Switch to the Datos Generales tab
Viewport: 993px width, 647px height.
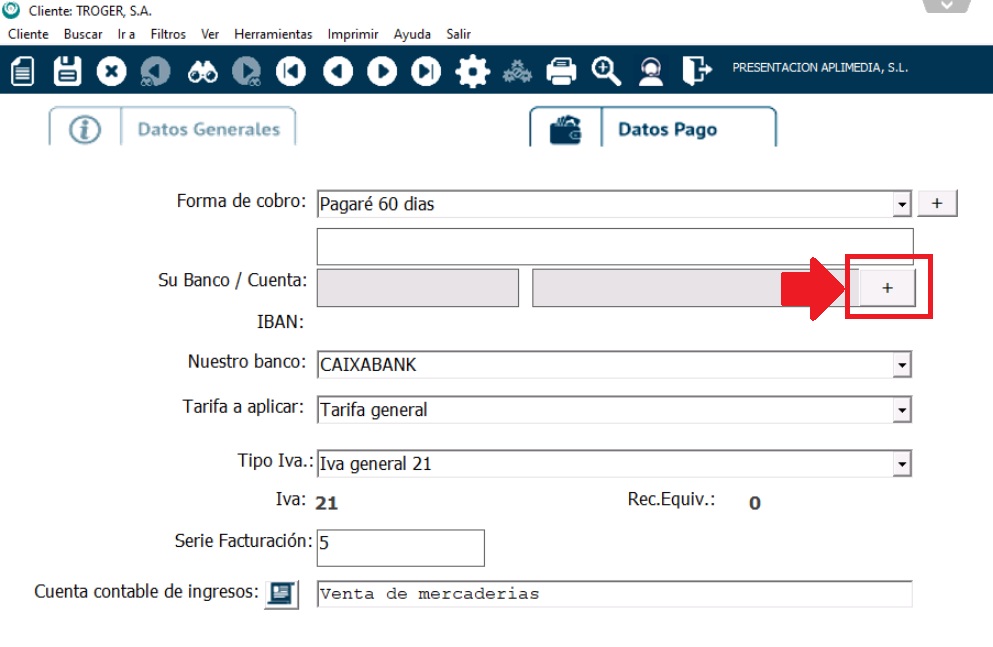[208, 129]
